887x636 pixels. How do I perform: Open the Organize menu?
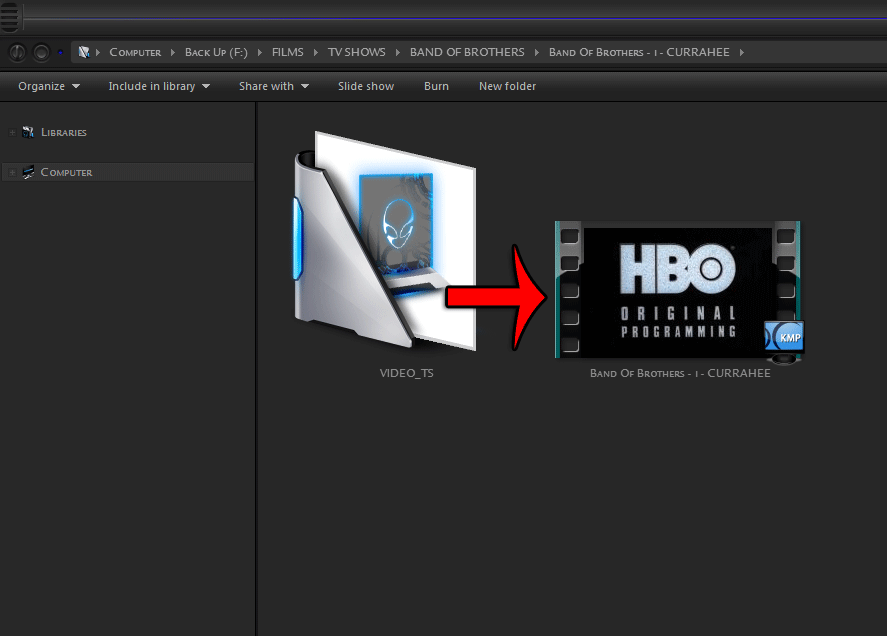49,86
